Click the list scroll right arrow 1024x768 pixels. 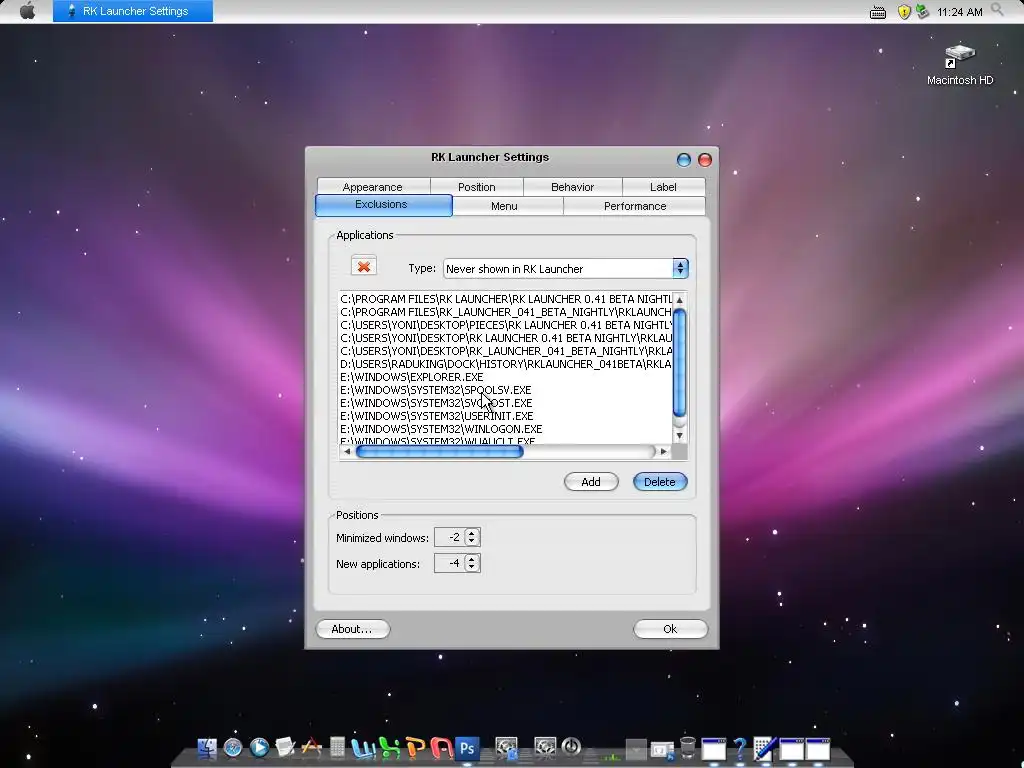664,451
